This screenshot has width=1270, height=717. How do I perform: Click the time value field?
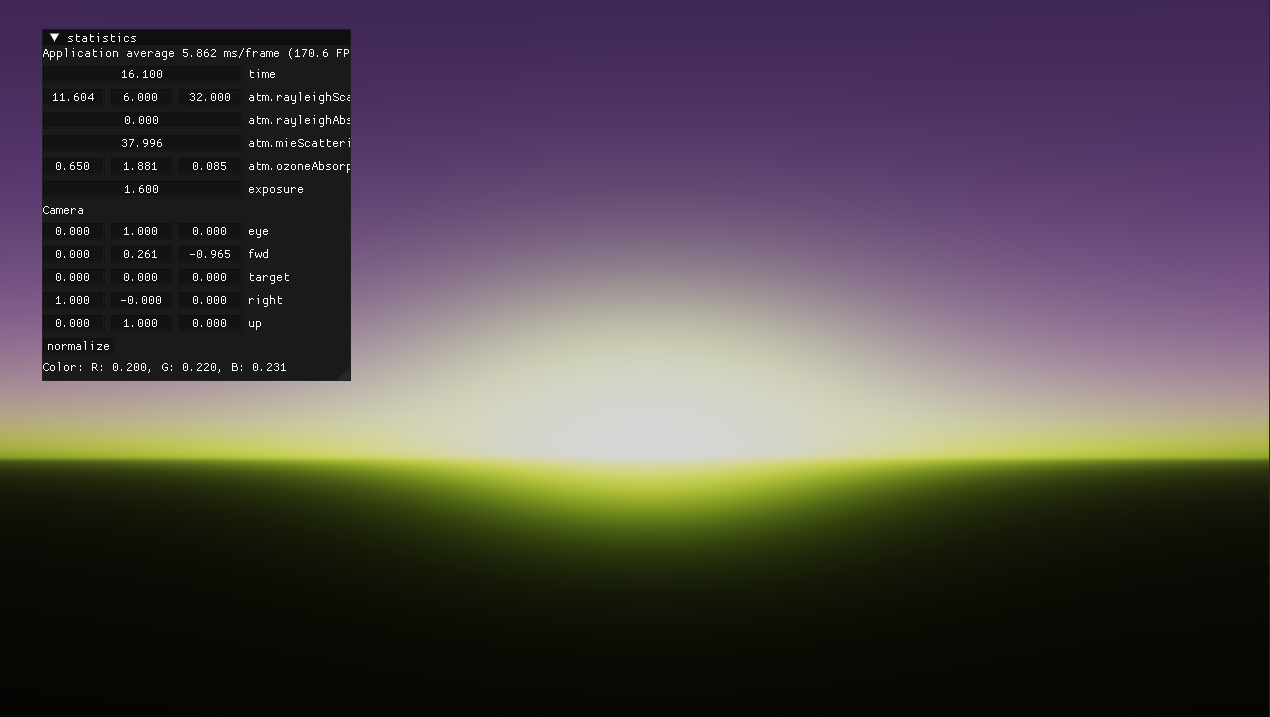[x=142, y=74]
